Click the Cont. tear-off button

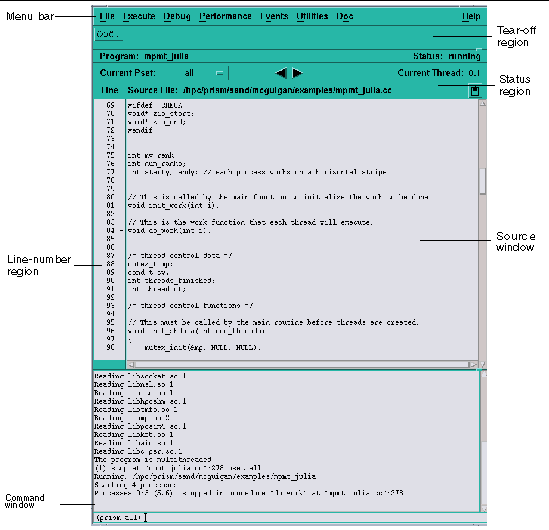pos(108,34)
